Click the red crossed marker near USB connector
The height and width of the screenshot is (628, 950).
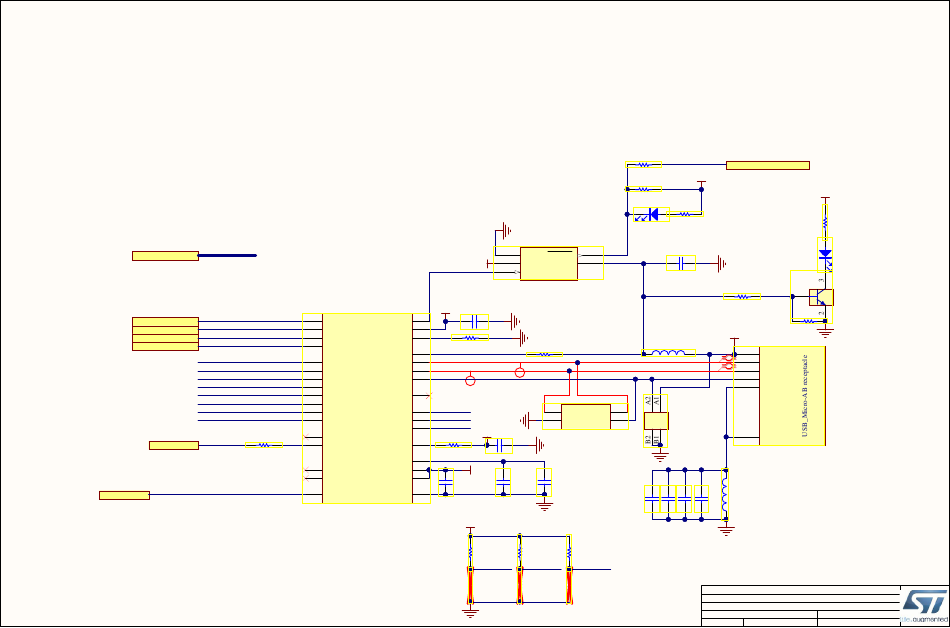click(x=728, y=364)
